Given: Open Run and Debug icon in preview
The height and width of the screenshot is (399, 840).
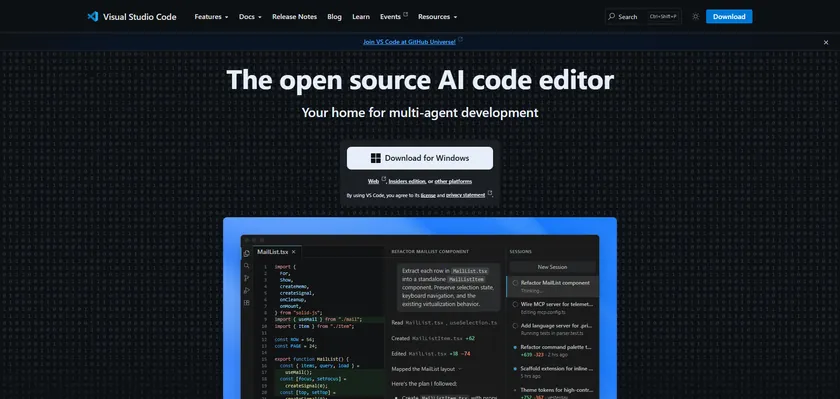Looking at the screenshot, I should [246, 290].
